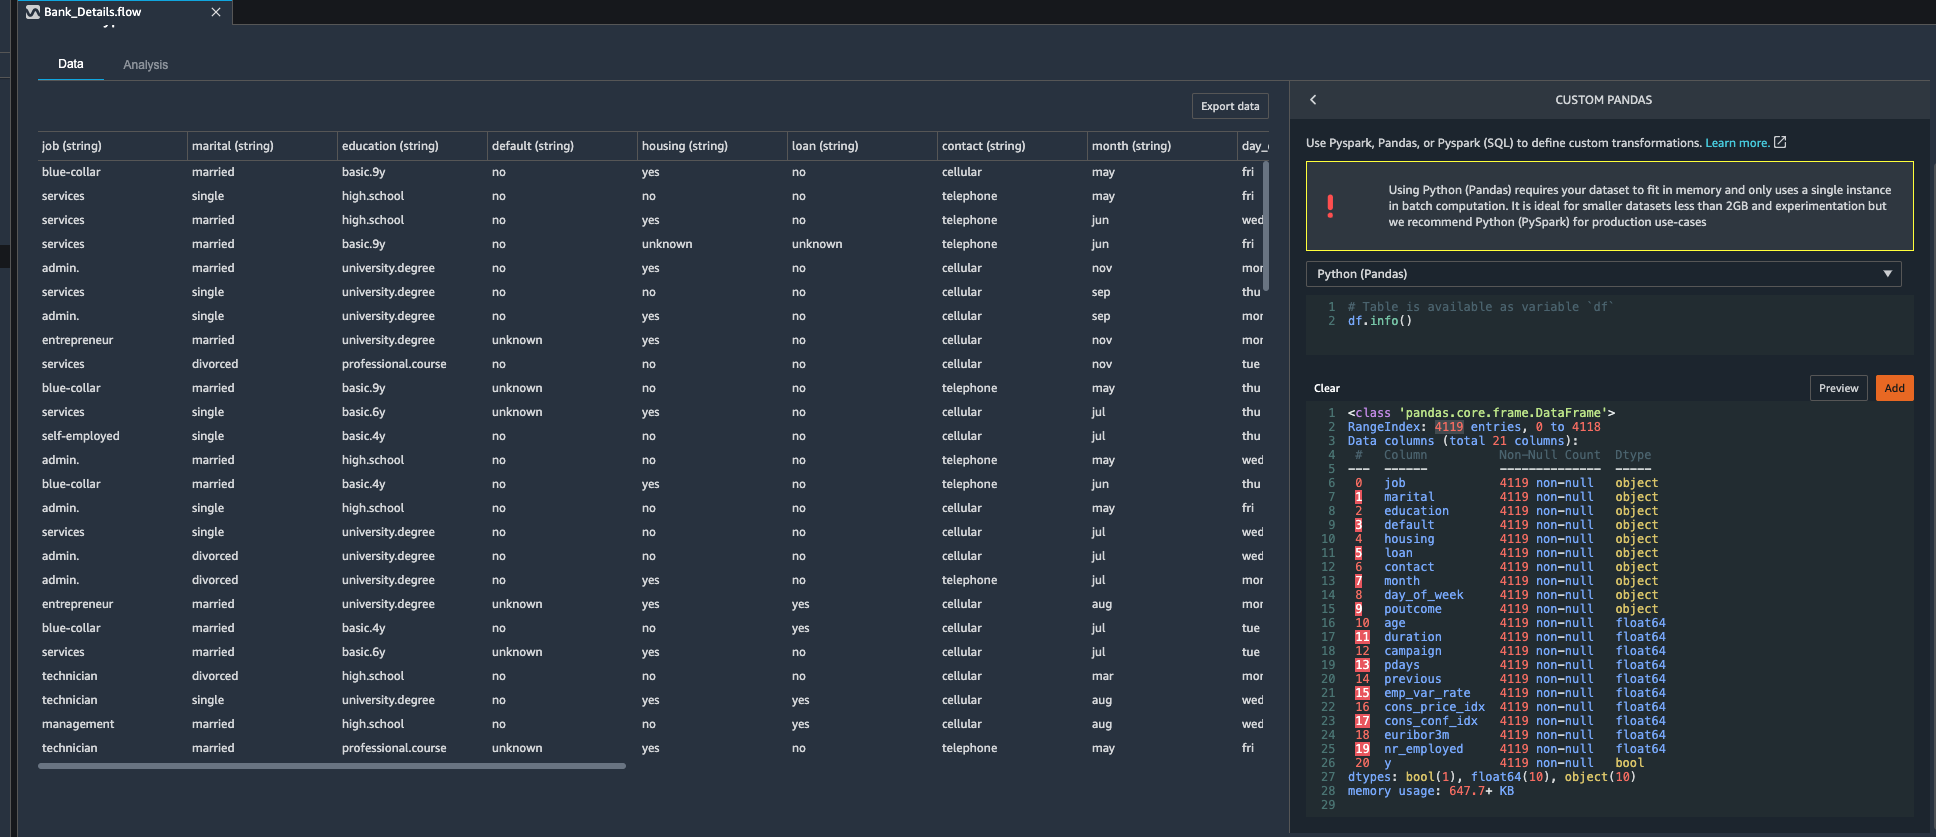Open the external link icon beside Learn more
1936x837 pixels.
1780,143
